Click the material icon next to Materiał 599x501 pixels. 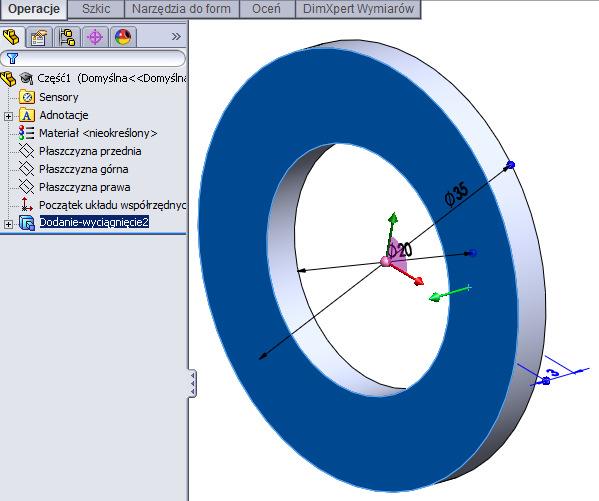point(26,133)
